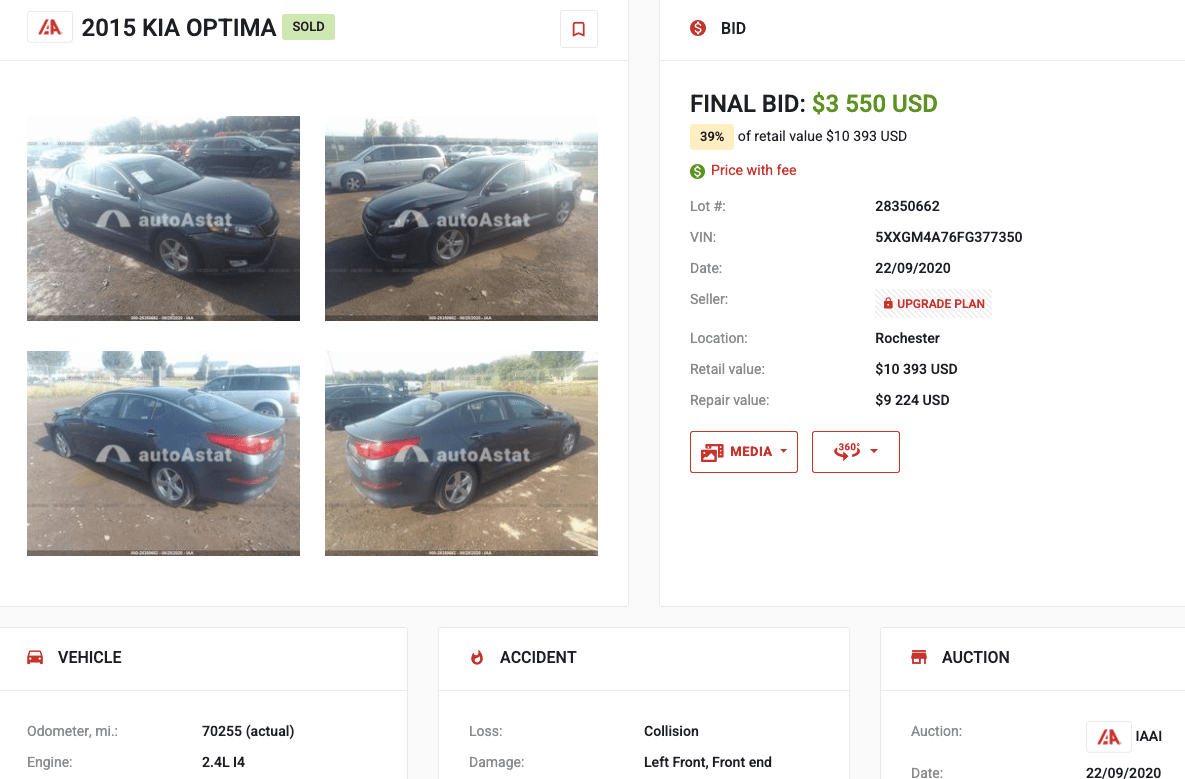Click the 39% retail value badge
The image size is (1185, 779).
tap(711, 137)
